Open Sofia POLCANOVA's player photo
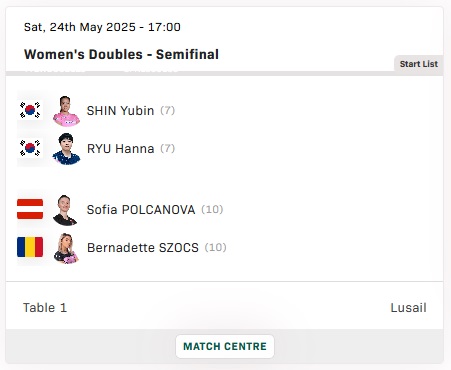This screenshot has height=370, width=451. pos(65,210)
